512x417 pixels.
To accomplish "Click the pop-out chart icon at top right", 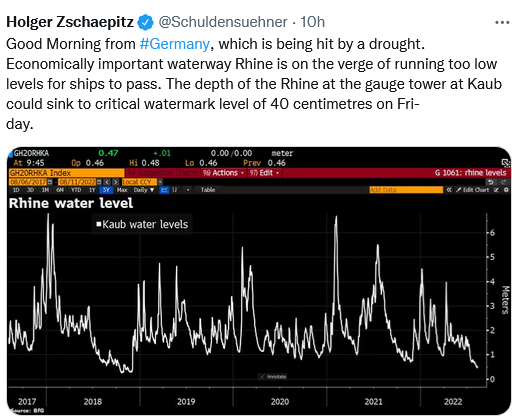I will click(x=506, y=163).
